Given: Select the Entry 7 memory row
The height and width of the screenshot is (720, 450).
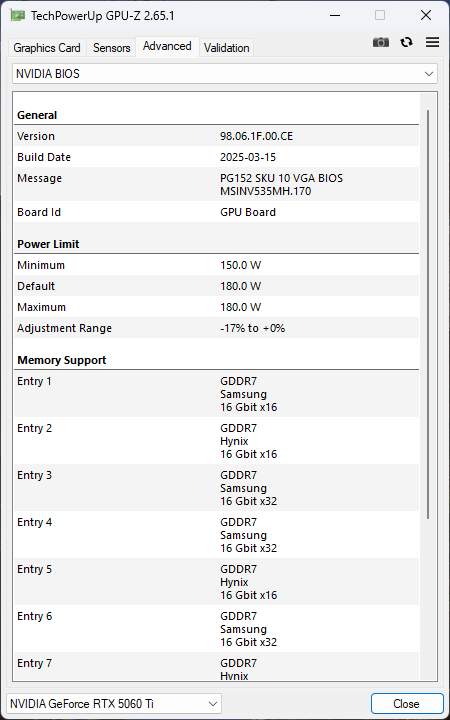Looking at the screenshot, I should click(x=216, y=667).
